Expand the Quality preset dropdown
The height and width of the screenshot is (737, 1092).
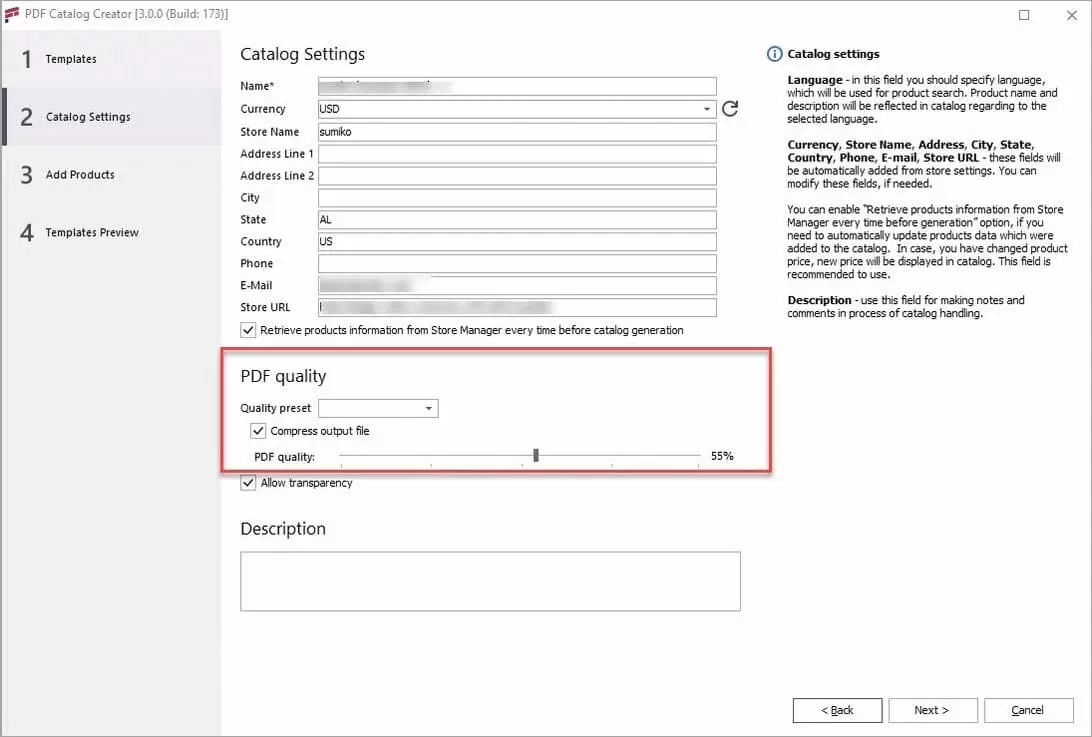tap(428, 409)
